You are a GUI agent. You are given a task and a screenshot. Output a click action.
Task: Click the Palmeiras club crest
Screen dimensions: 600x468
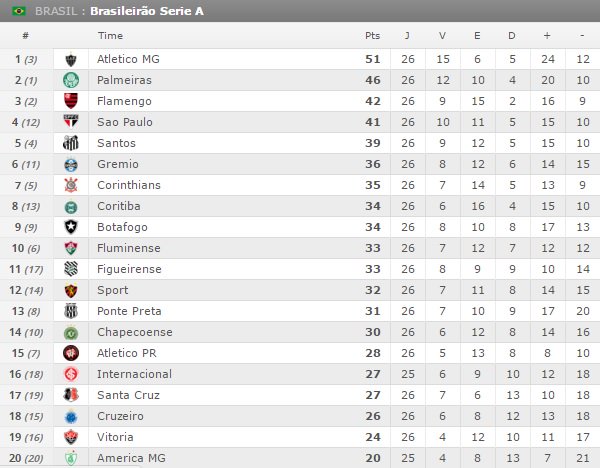coord(71,80)
